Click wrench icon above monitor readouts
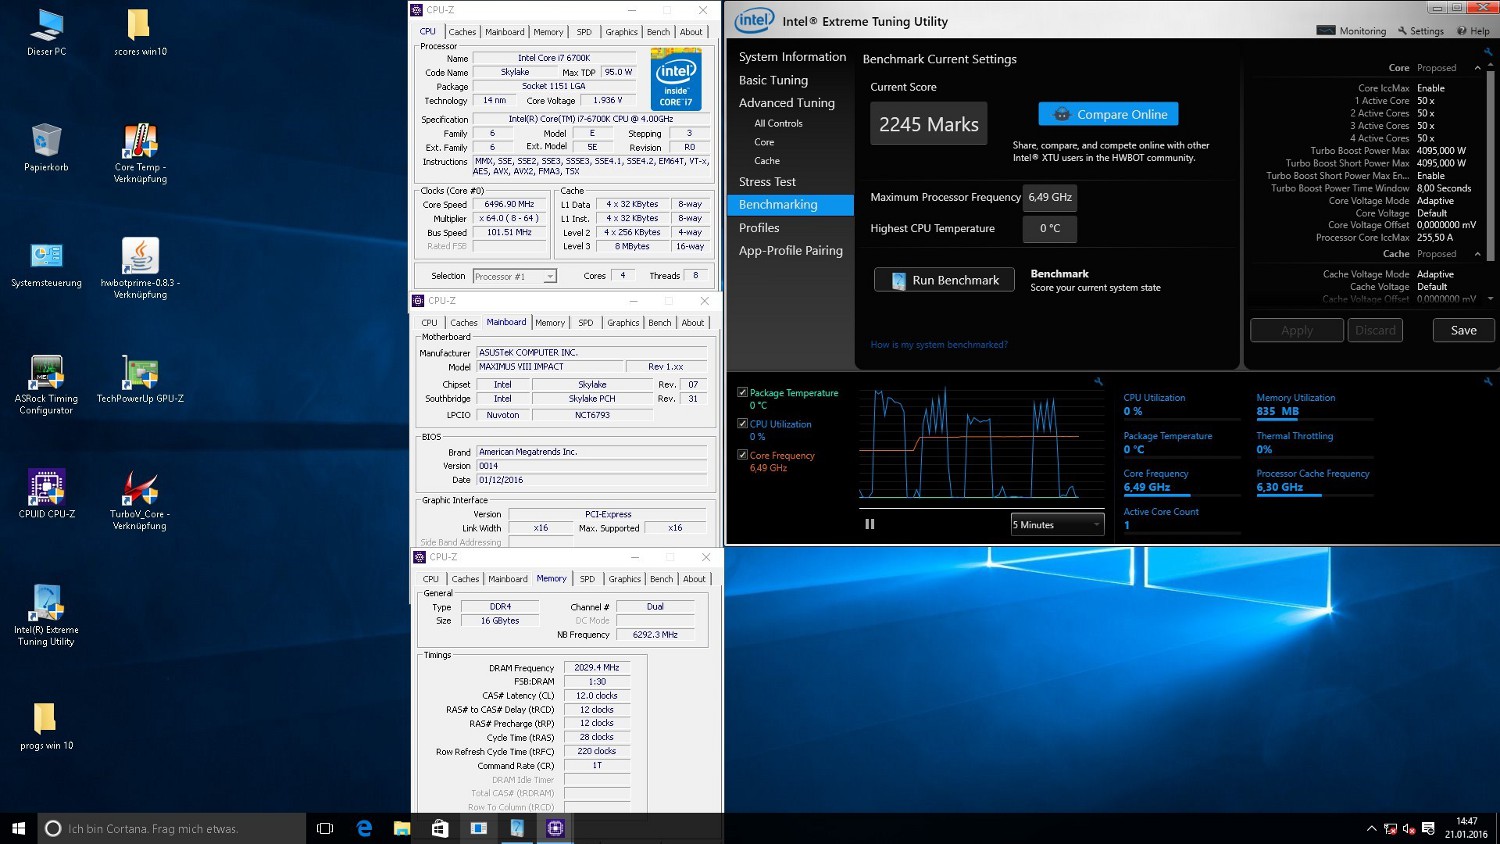This screenshot has height=844, width=1500. [1488, 382]
